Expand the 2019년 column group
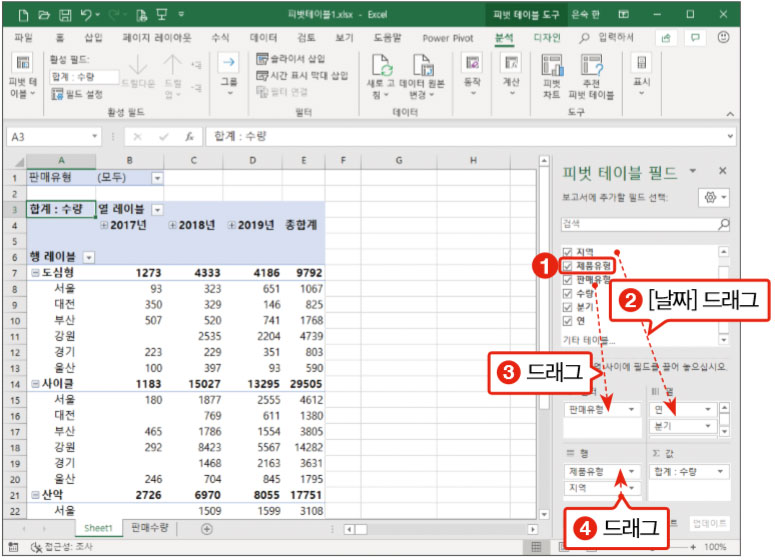The width and height of the screenshot is (775, 560). coord(231,225)
